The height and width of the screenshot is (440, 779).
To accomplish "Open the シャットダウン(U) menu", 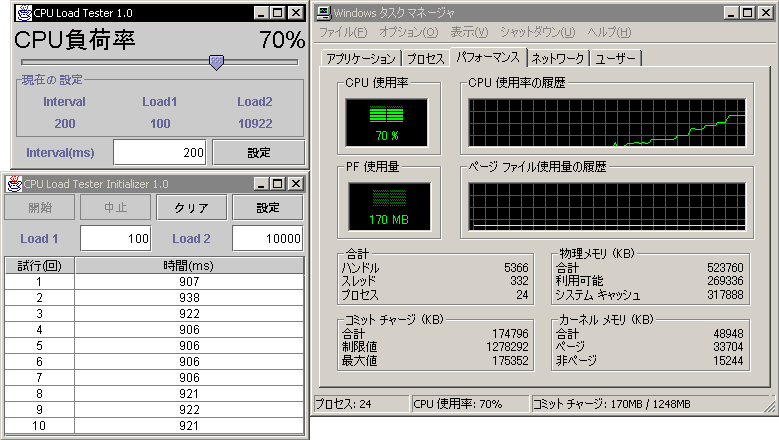I will (x=538, y=32).
